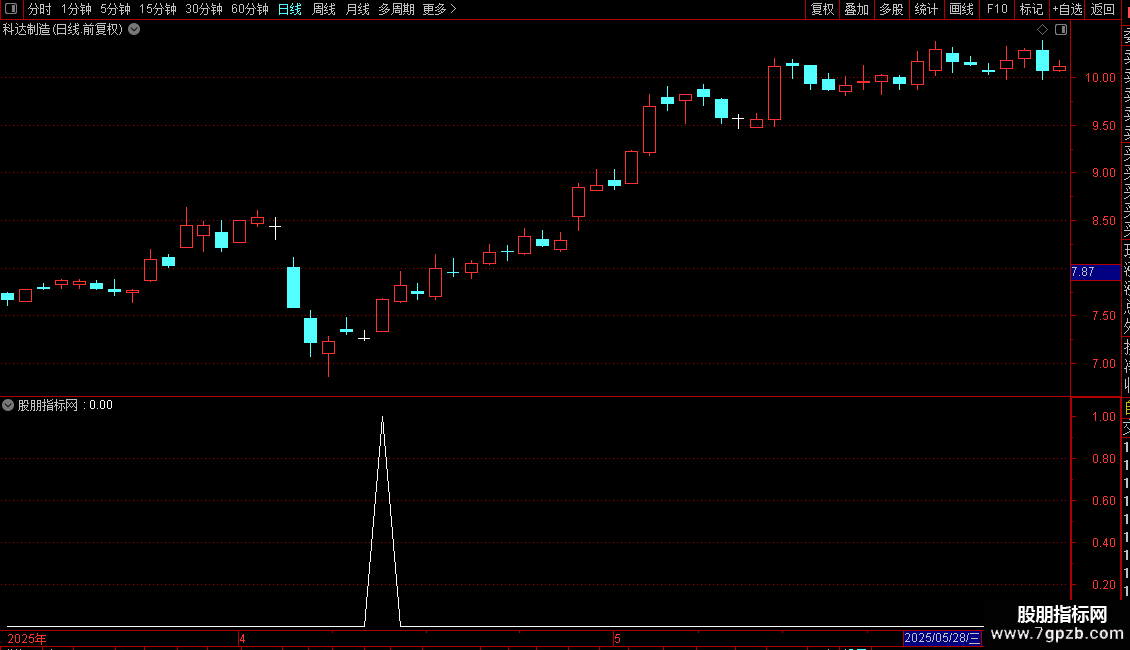Click the 科达制造(日线.前复权) title text

63,30
